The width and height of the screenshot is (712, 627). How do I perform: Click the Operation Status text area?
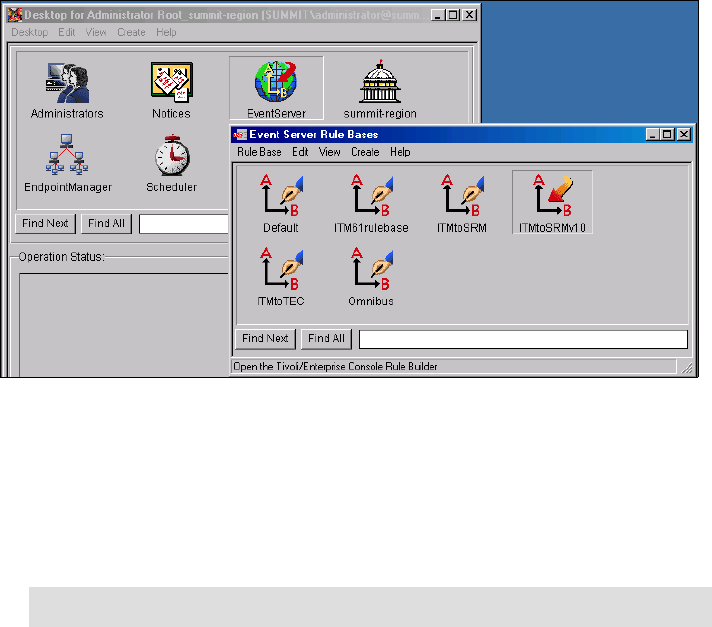pos(124,324)
